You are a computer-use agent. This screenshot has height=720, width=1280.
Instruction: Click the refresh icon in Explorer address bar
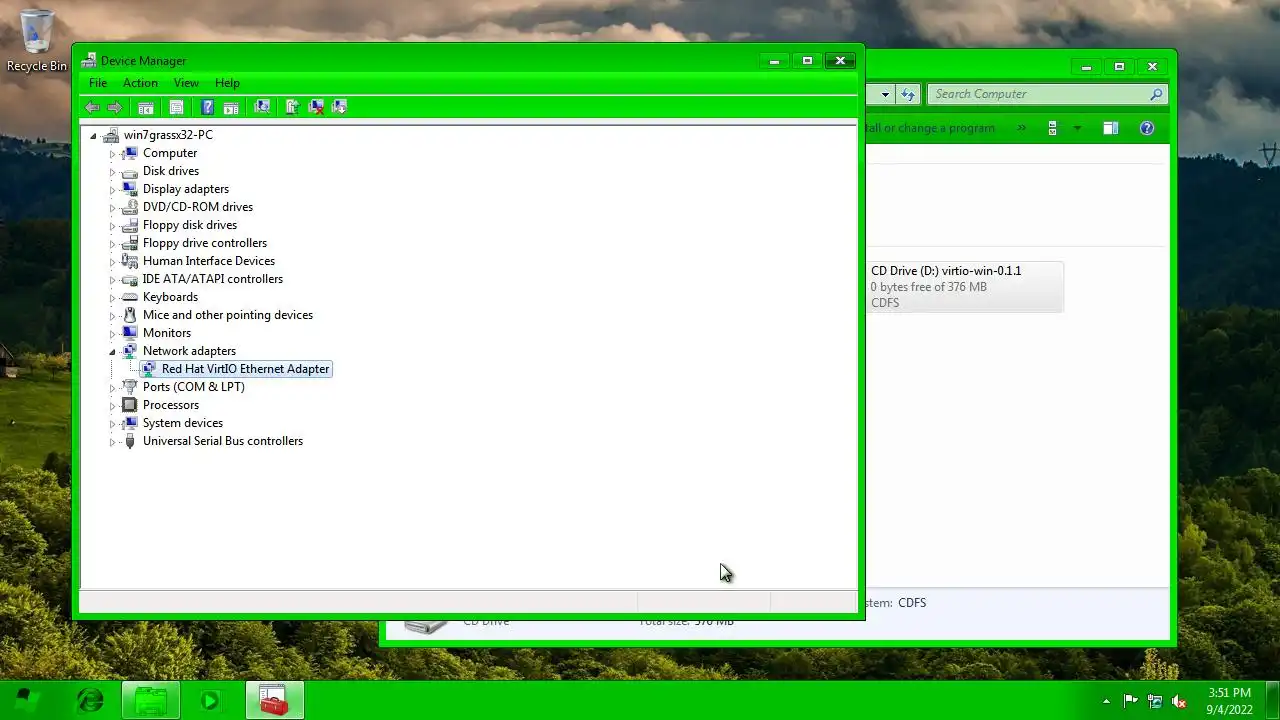pos(908,94)
